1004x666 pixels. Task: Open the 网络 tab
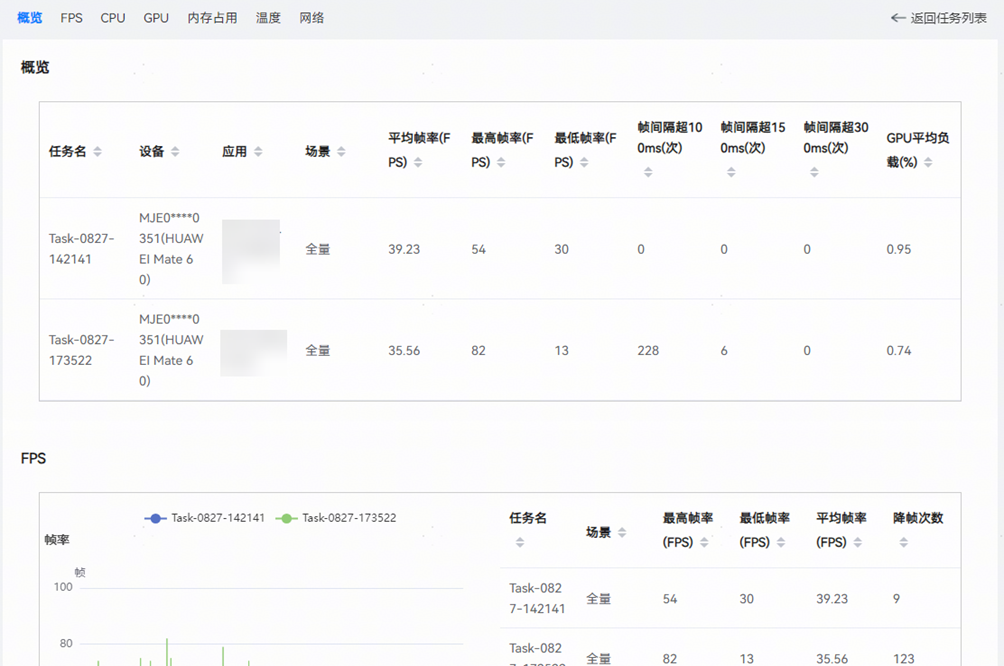click(x=312, y=18)
